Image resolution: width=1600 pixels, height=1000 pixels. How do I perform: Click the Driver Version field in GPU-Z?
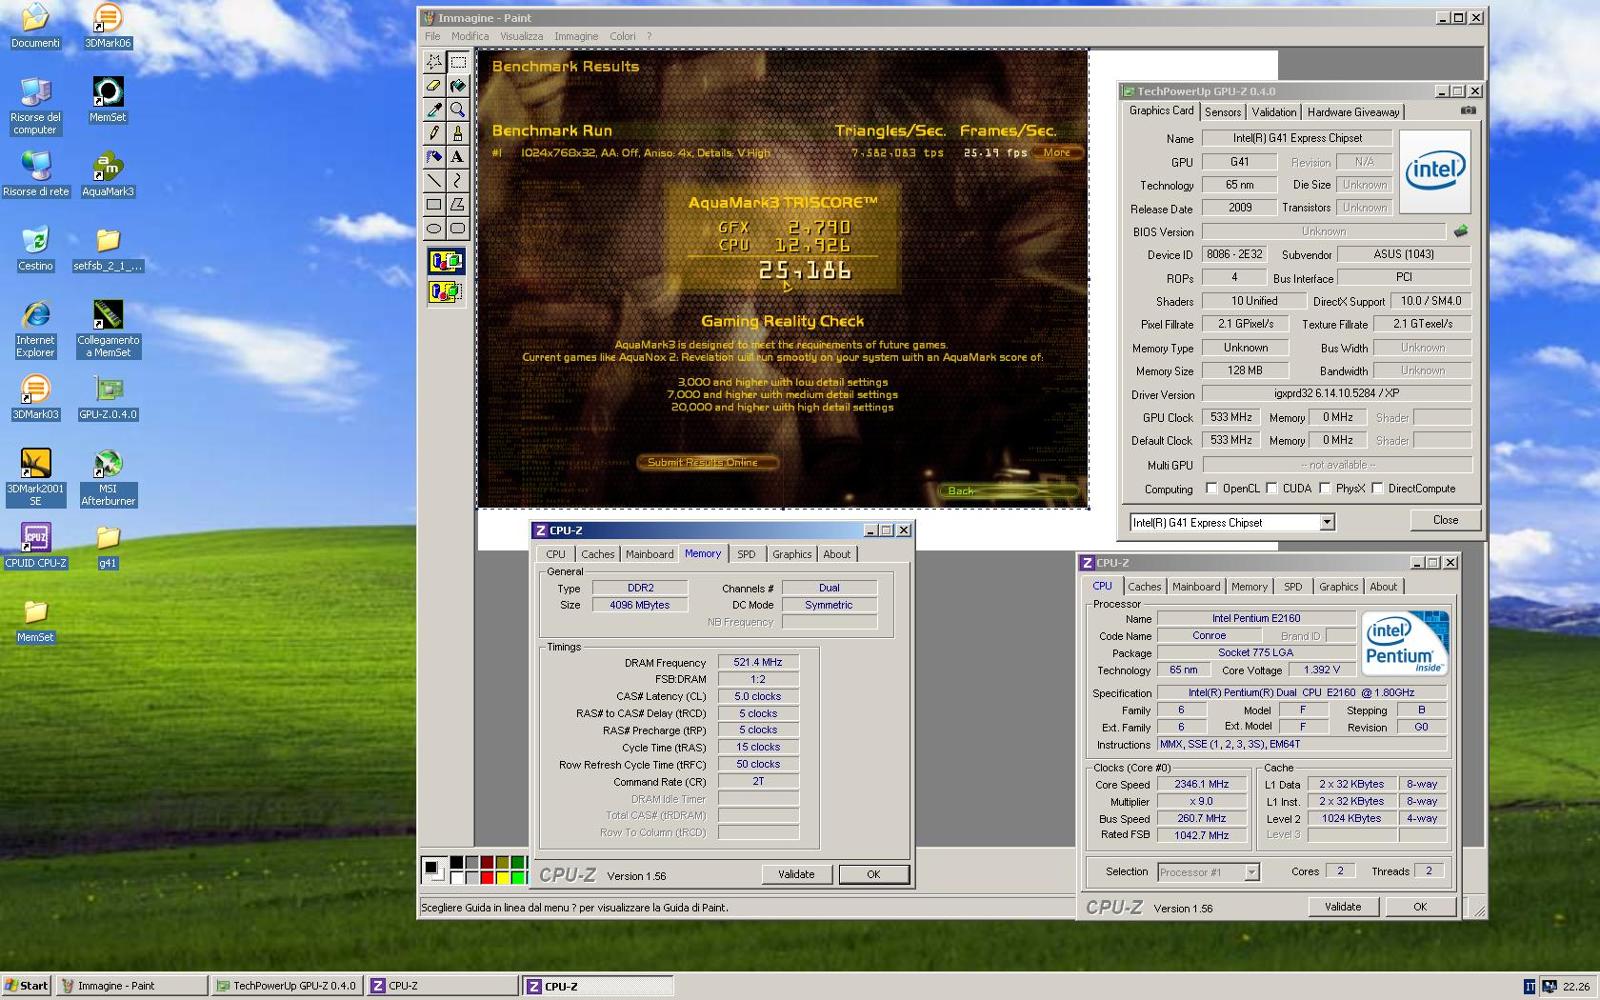coord(1336,394)
